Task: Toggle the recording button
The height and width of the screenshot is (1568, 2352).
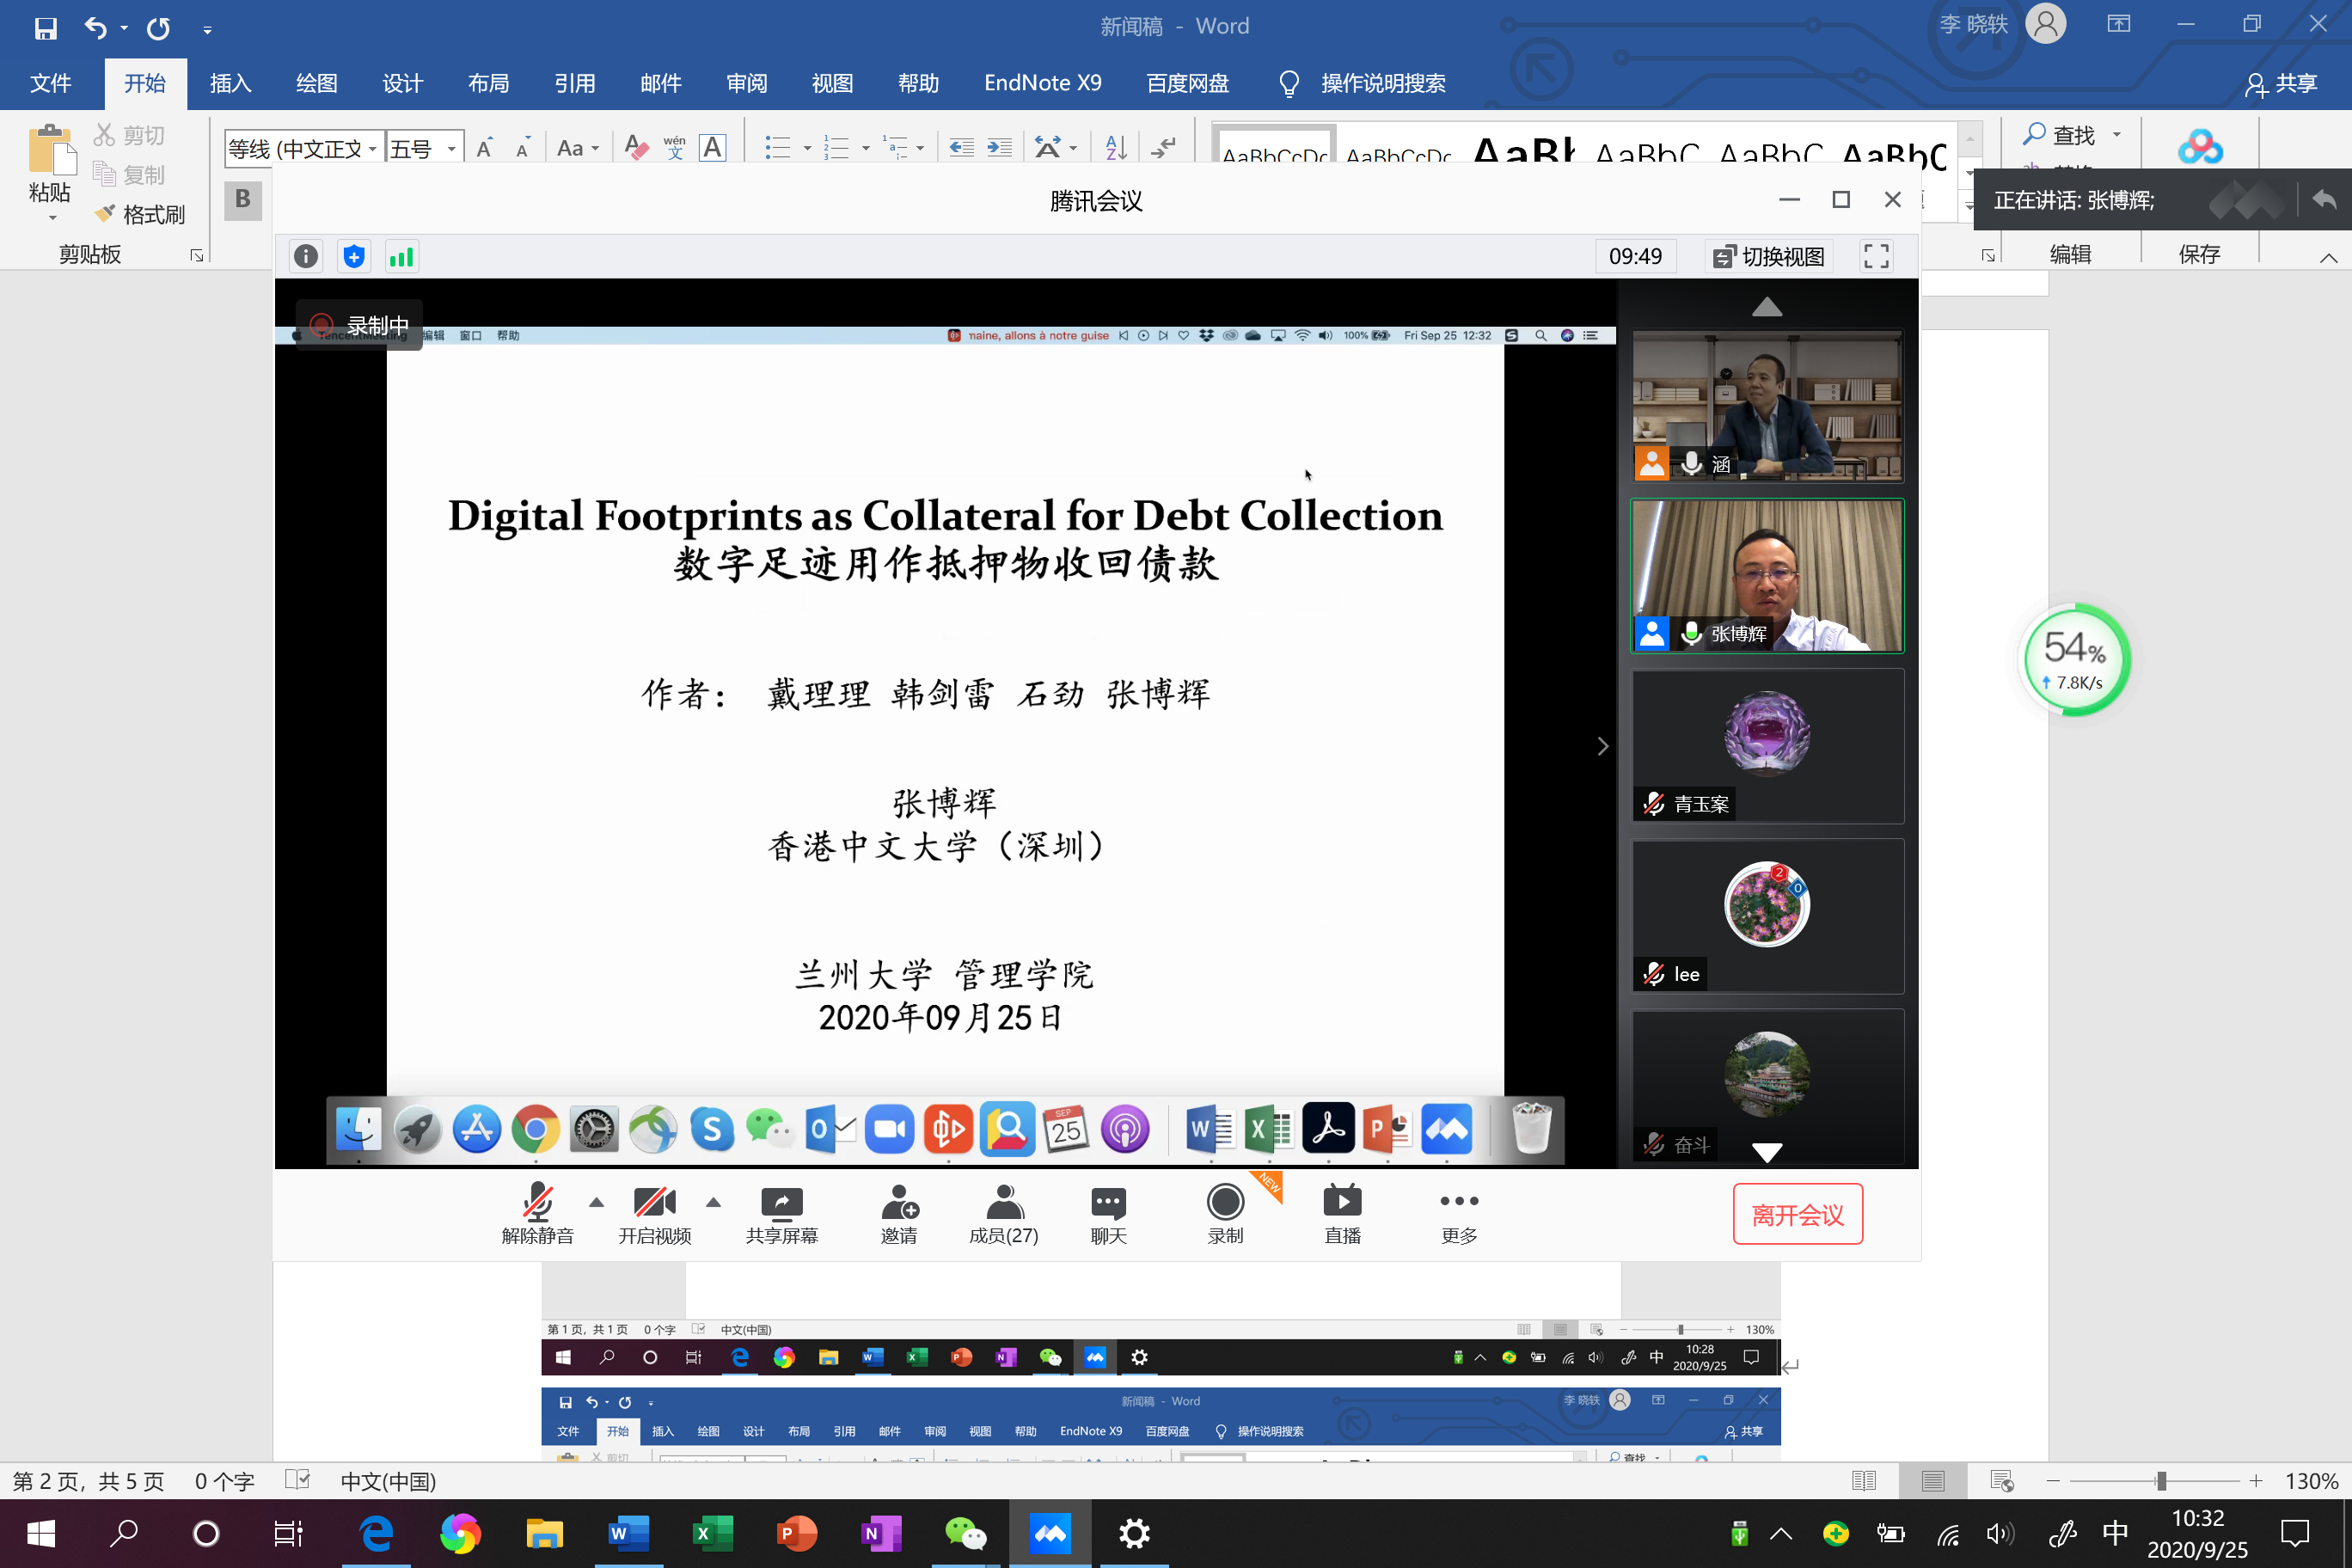Action: click(1225, 1214)
